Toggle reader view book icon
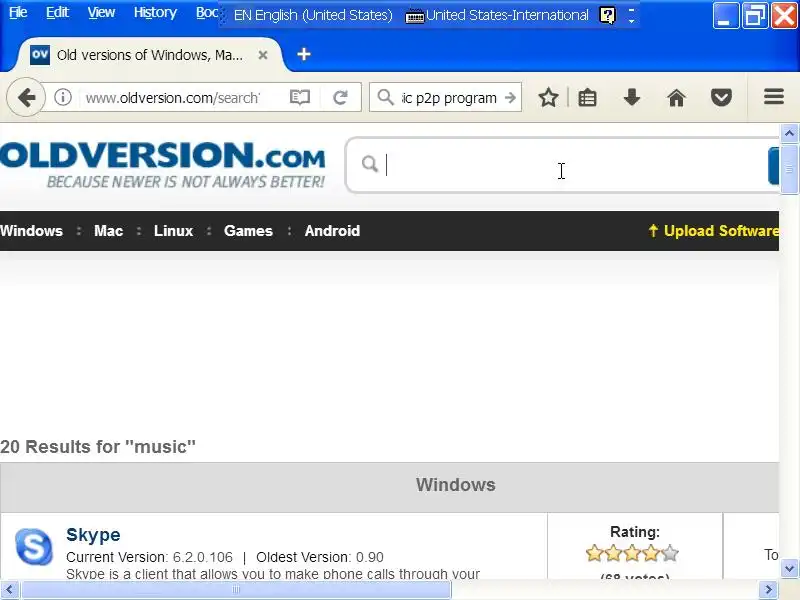Screen dimensions: 800x600 click(x=299, y=97)
